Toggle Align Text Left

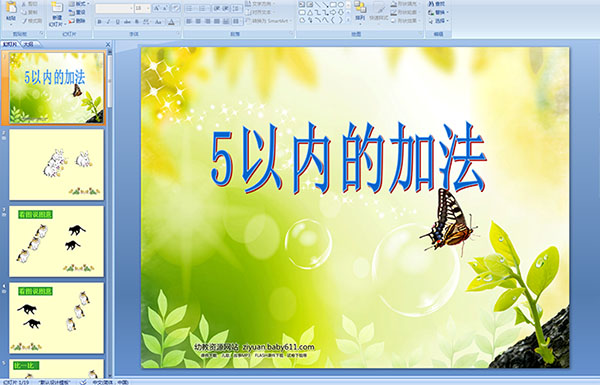(x=189, y=21)
